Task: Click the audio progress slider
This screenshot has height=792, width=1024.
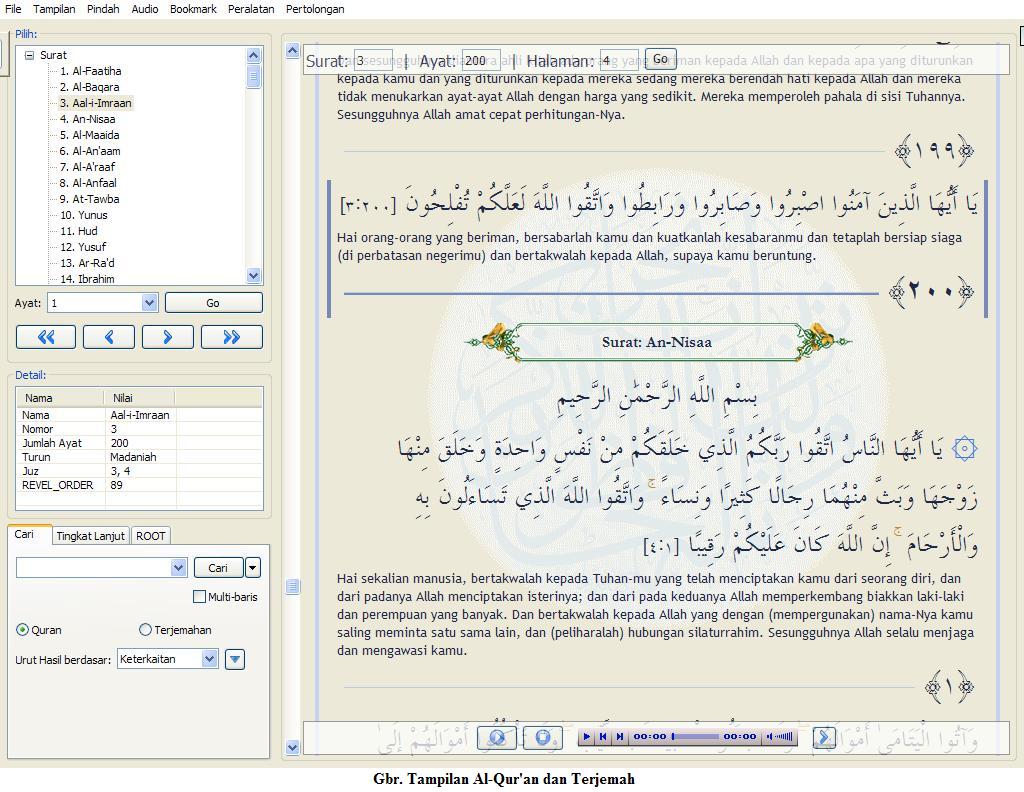Action: coord(695,737)
